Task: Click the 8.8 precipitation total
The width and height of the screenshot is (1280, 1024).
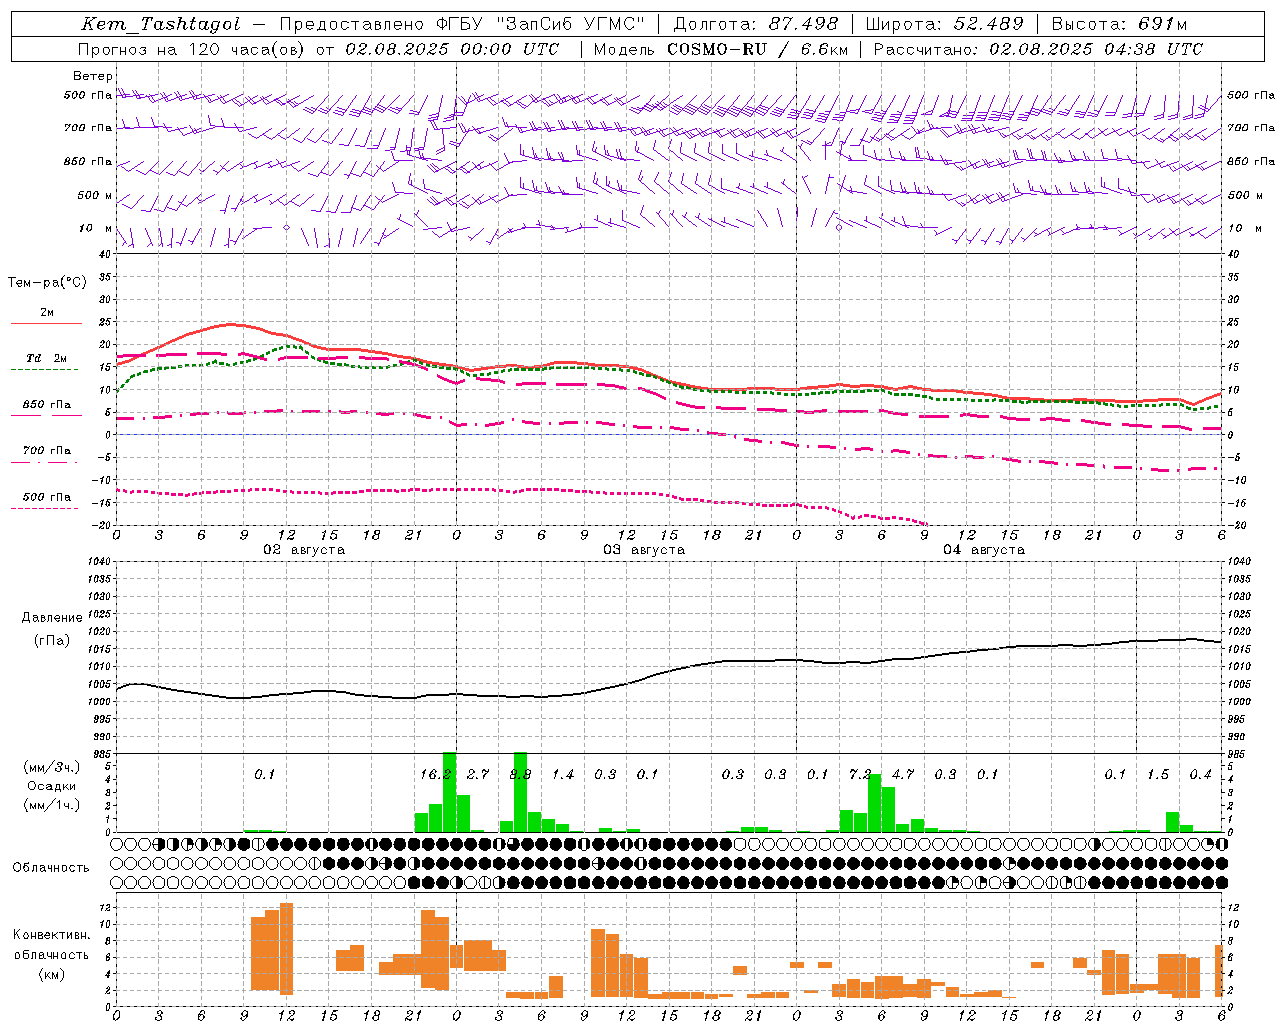Action: coord(520,774)
